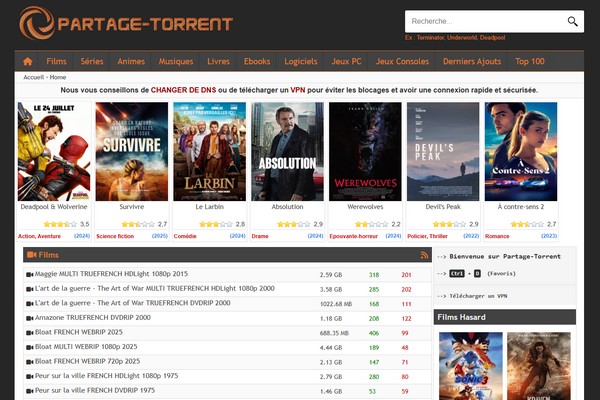Click the VPN link in notice
Viewport: 600px width, 400px height.
pyautogui.click(x=298, y=90)
